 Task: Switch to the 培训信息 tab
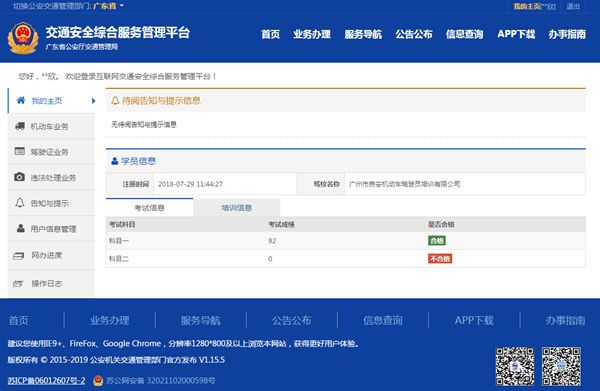point(236,207)
